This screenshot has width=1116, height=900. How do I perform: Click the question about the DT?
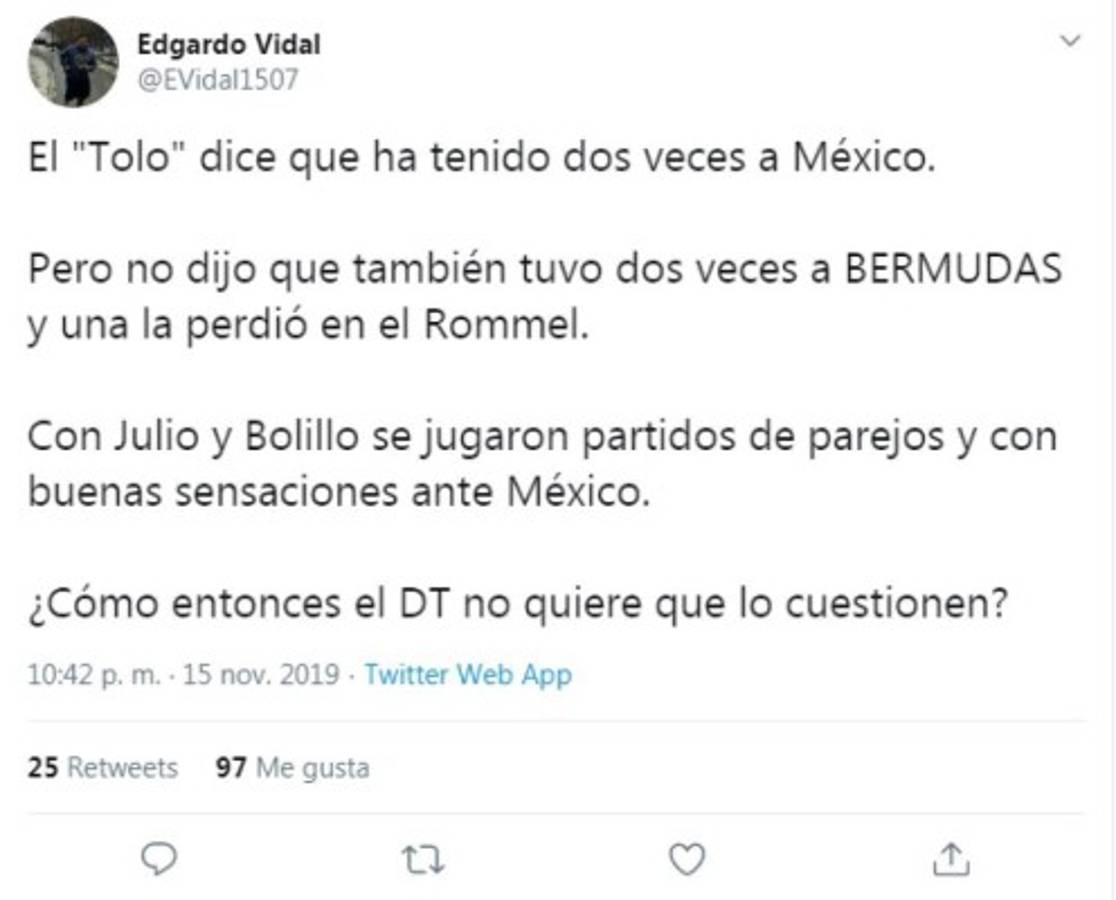(x=516, y=606)
